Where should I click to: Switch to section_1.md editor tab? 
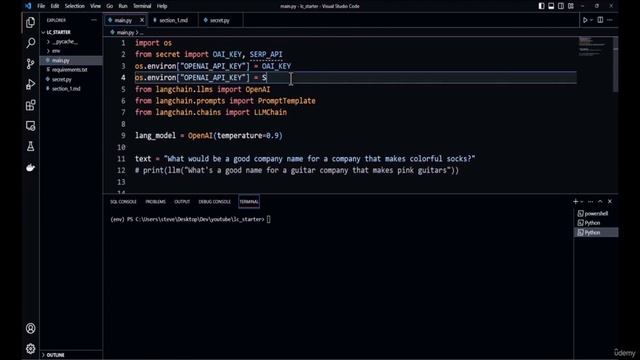pyautogui.click(x=173, y=20)
